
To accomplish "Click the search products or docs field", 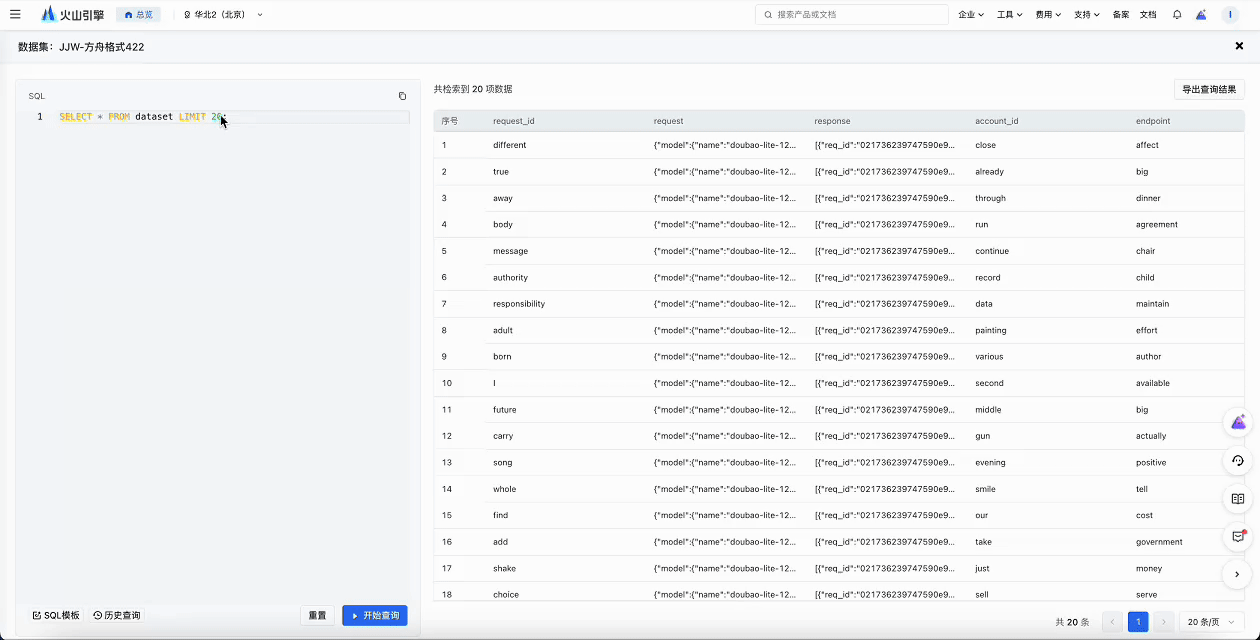I will pyautogui.click(x=852, y=15).
